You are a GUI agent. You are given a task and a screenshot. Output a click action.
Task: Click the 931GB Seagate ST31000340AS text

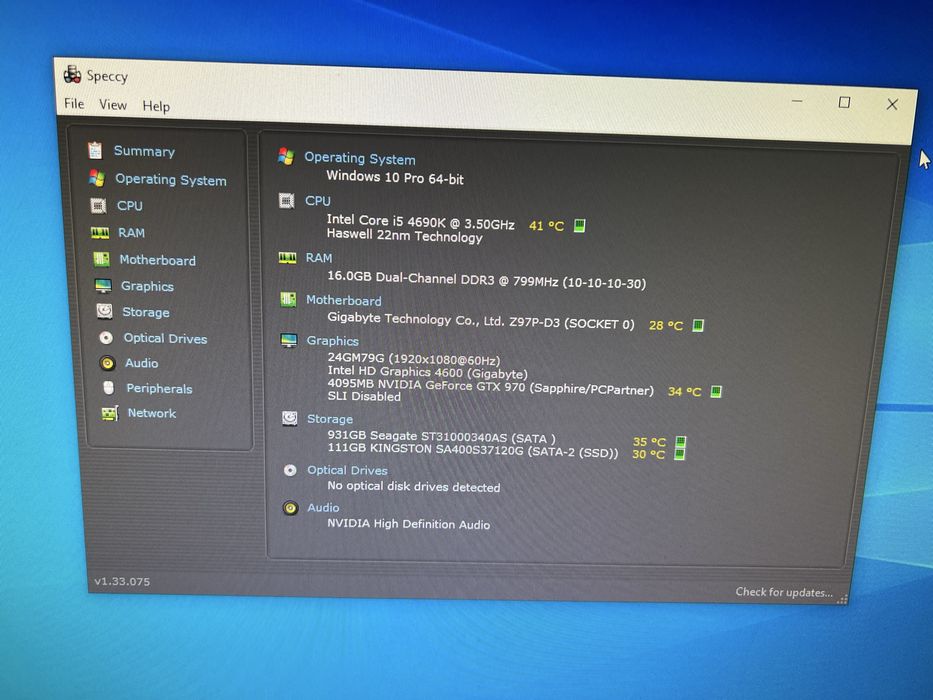442,437
